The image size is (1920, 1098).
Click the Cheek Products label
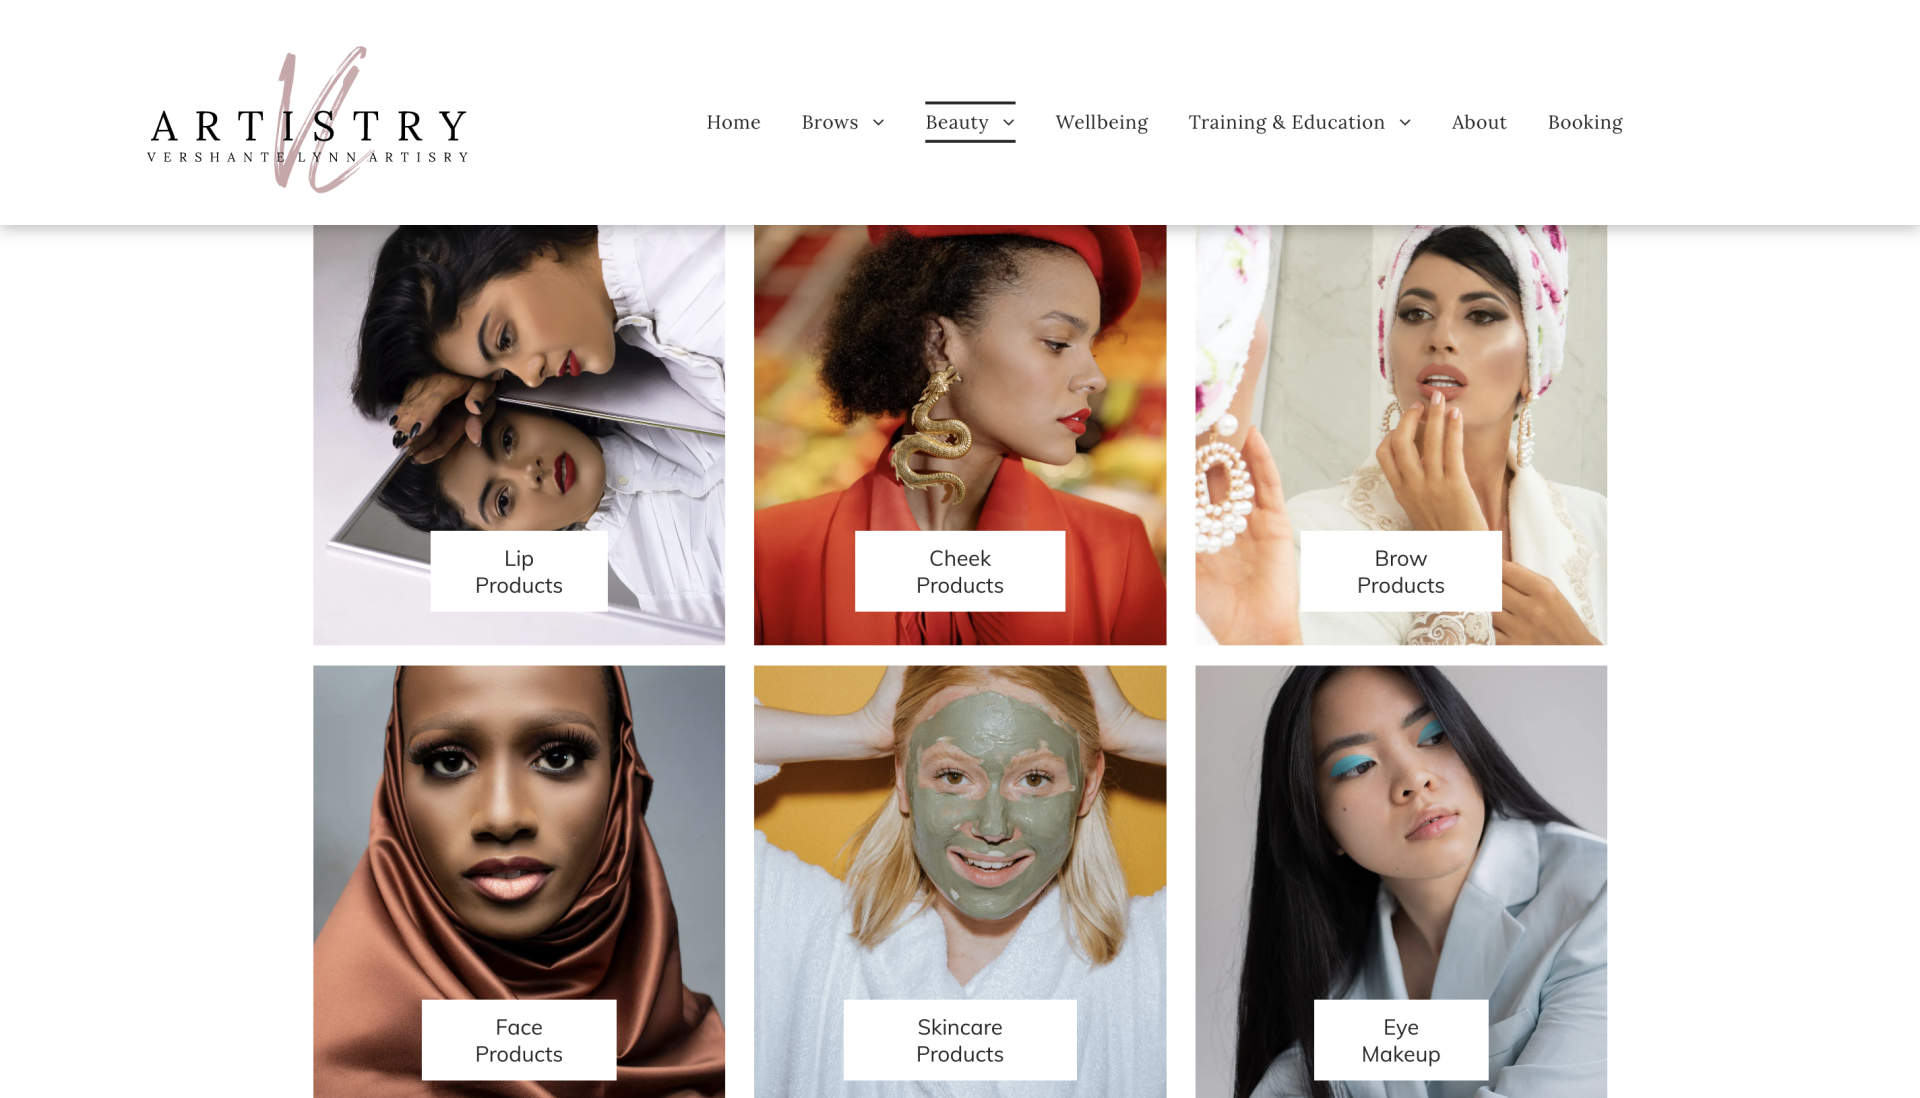tap(959, 571)
